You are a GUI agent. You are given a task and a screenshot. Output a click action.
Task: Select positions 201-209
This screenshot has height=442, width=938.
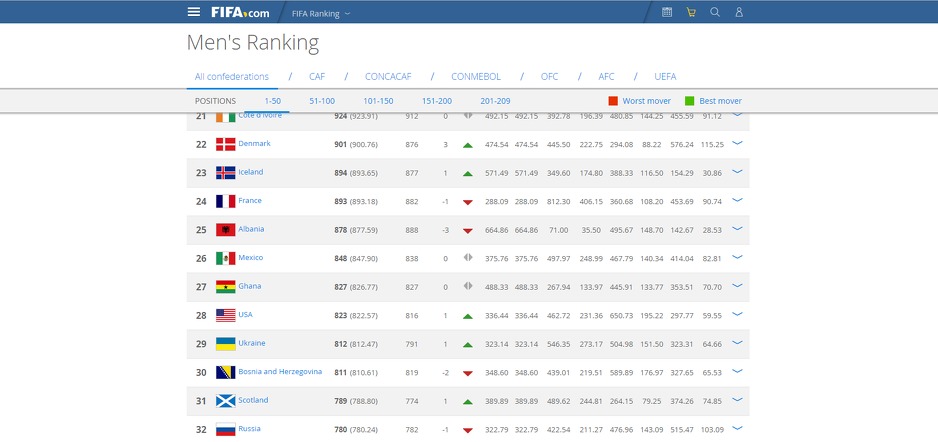click(495, 101)
